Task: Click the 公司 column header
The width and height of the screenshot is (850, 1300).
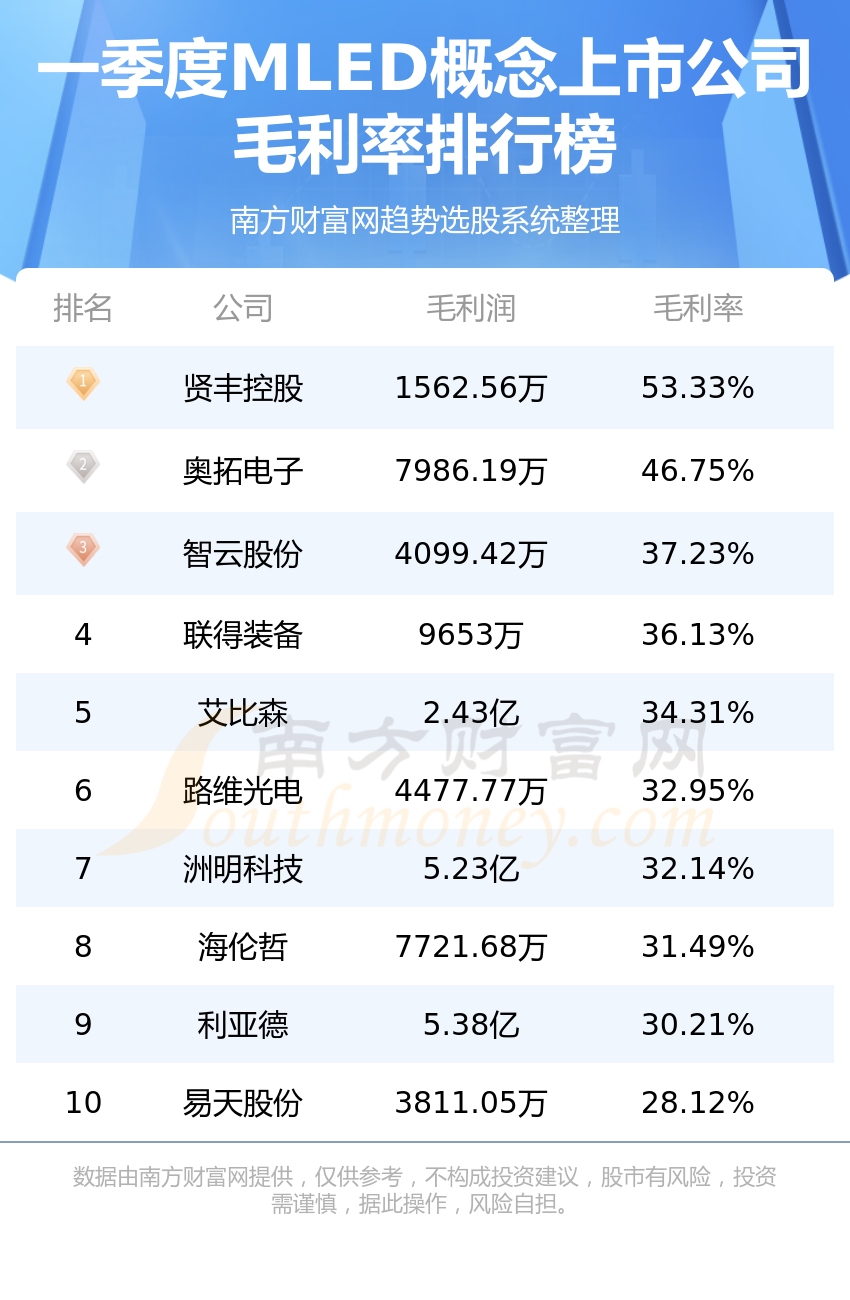Action: [243, 308]
